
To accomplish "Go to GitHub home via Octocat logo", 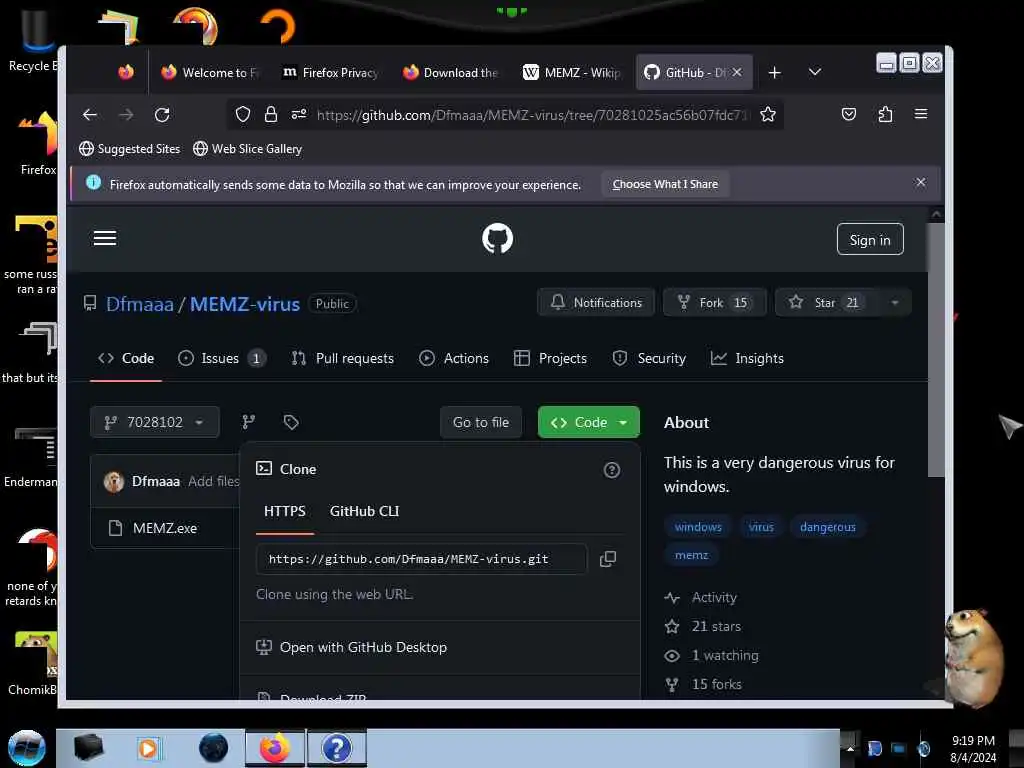I will pos(498,238).
